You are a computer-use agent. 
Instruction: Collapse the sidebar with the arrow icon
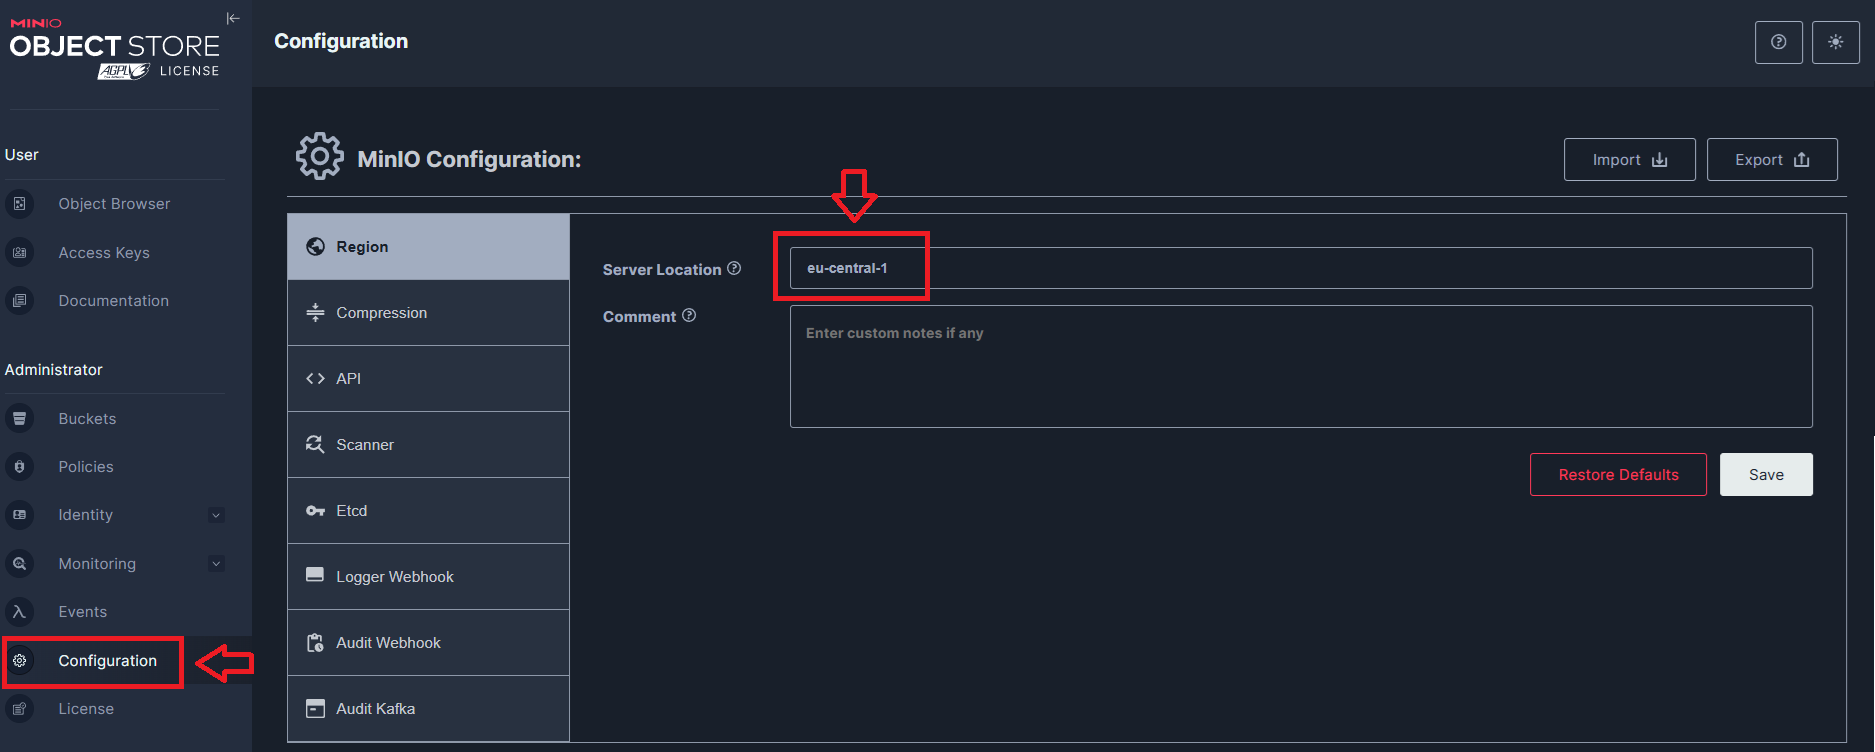pyautogui.click(x=233, y=18)
